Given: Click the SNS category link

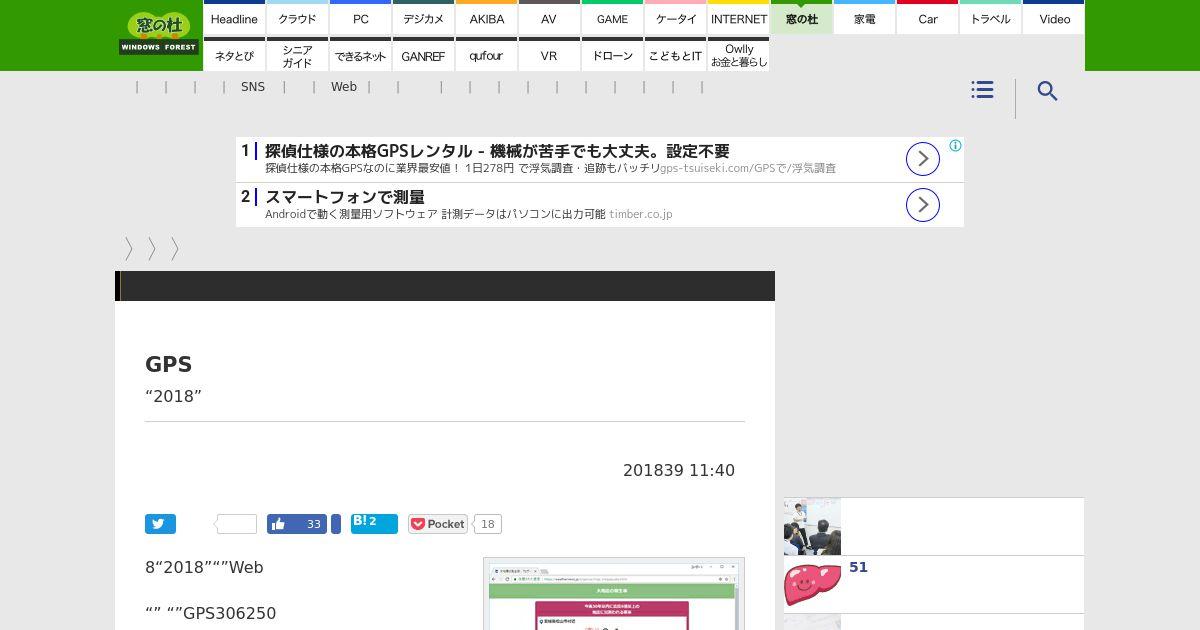Looking at the screenshot, I should [253, 87].
